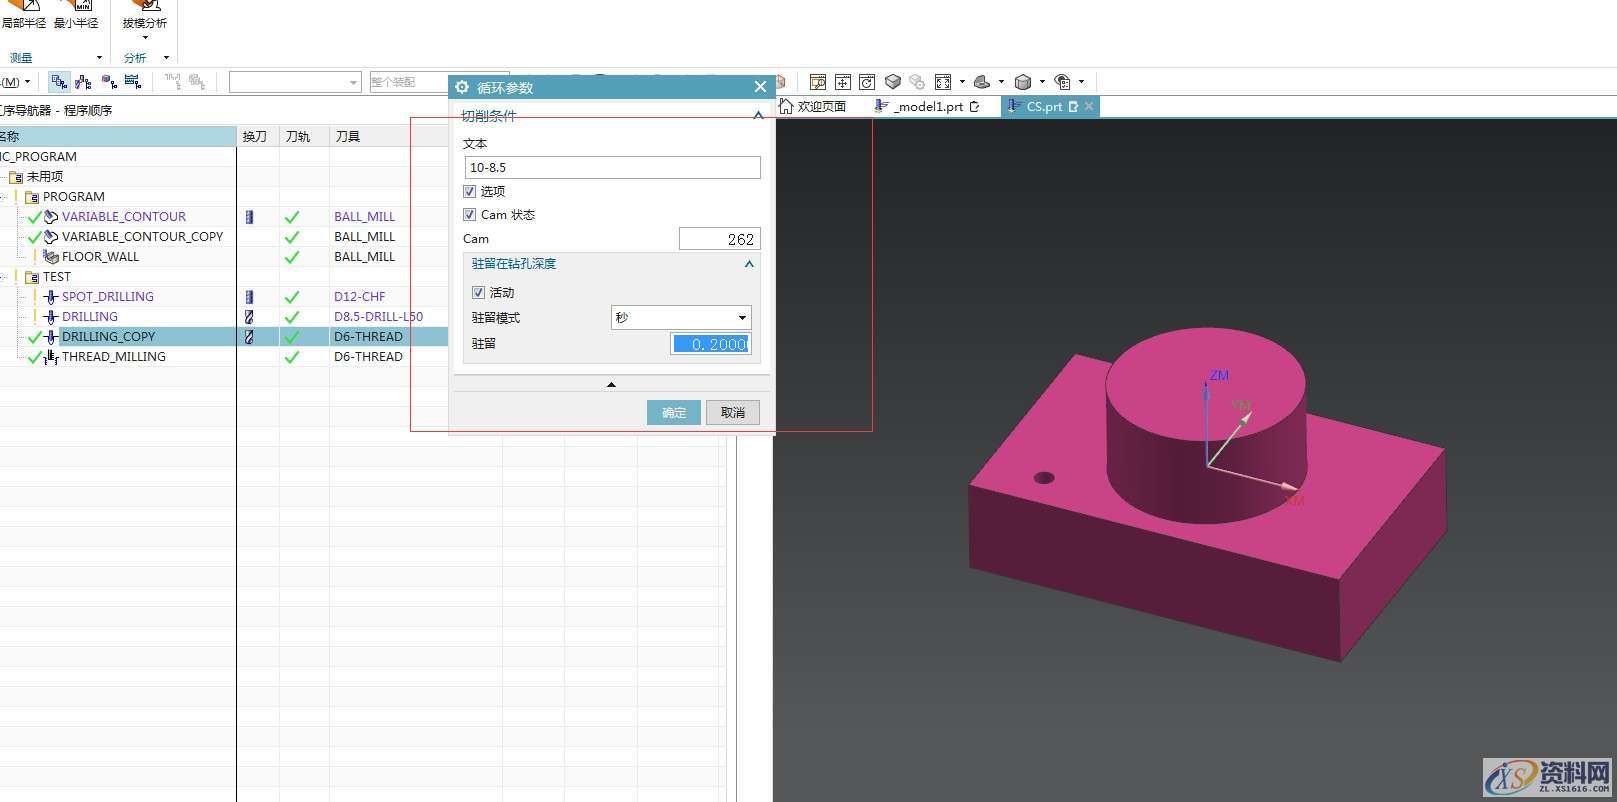Open the 驻留模式 dropdown
The image size is (1617, 802).
(x=680, y=318)
